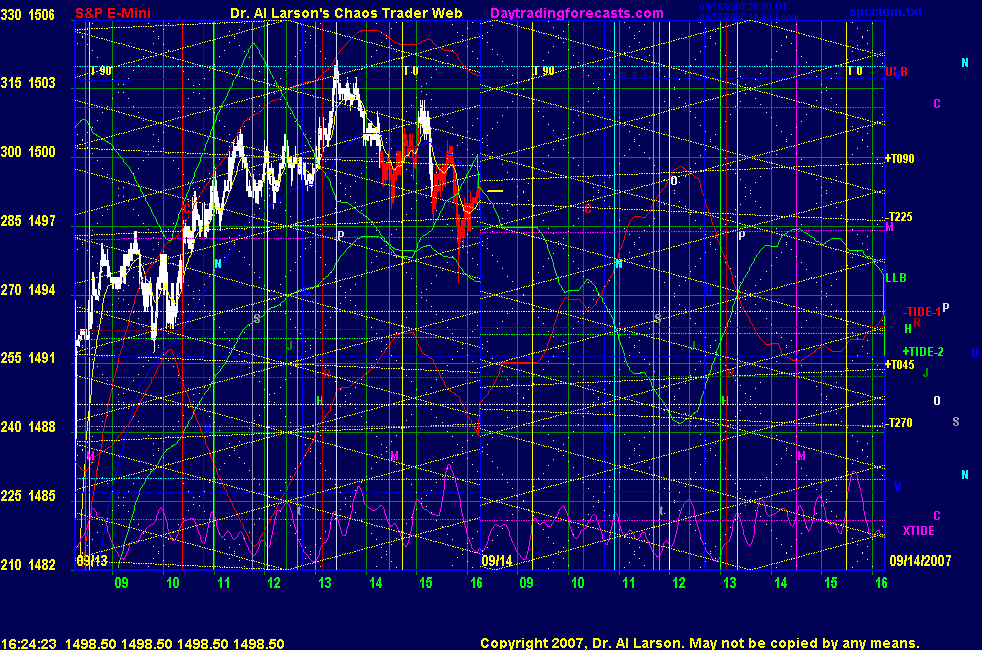Click the cyan N letter beside ULB
Viewport: 982px width, 650px height.
[x=965, y=63]
